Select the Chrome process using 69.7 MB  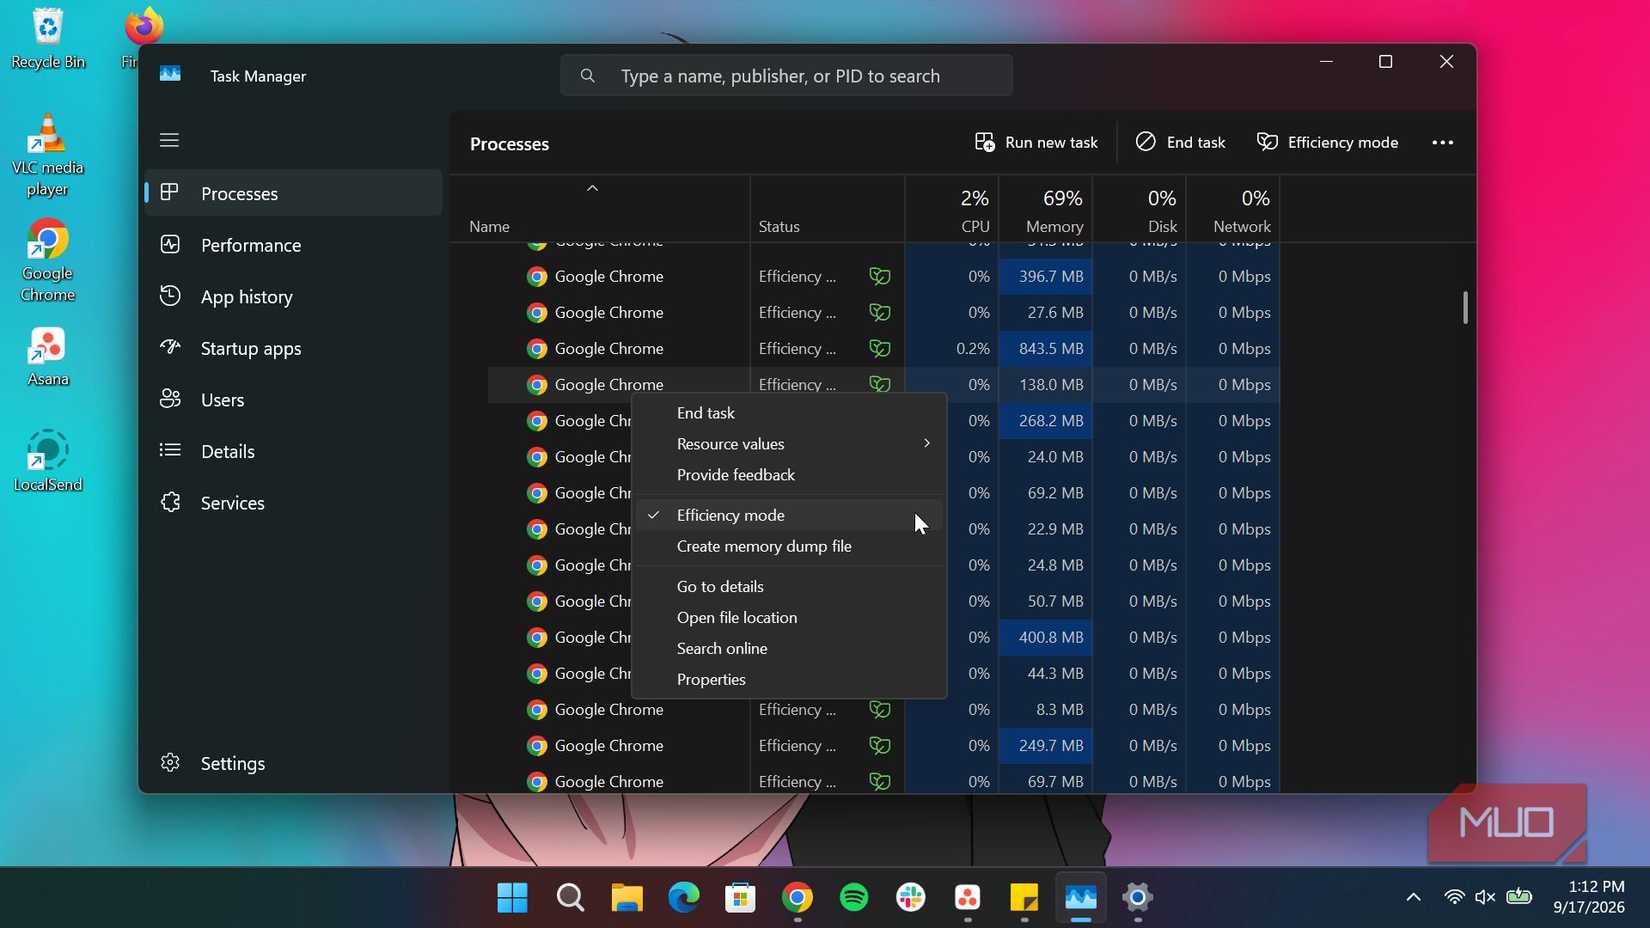(x=883, y=781)
